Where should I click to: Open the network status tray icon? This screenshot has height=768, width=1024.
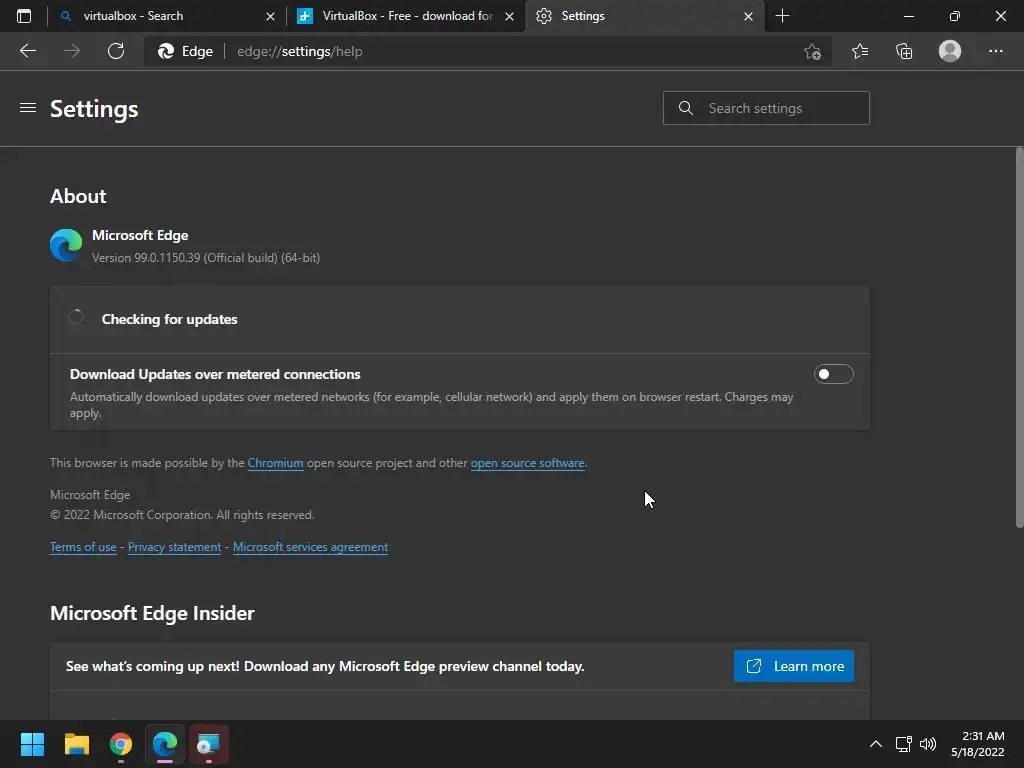pos(903,744)
